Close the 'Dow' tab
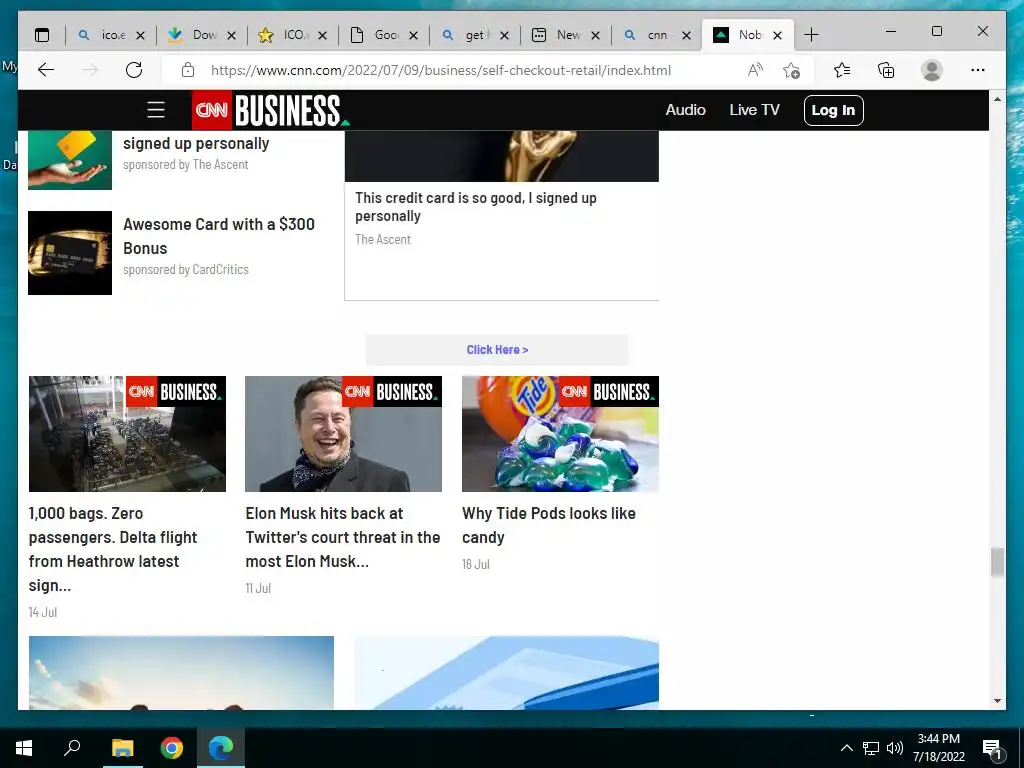1024x768 pixels. [x=231, y=35]
